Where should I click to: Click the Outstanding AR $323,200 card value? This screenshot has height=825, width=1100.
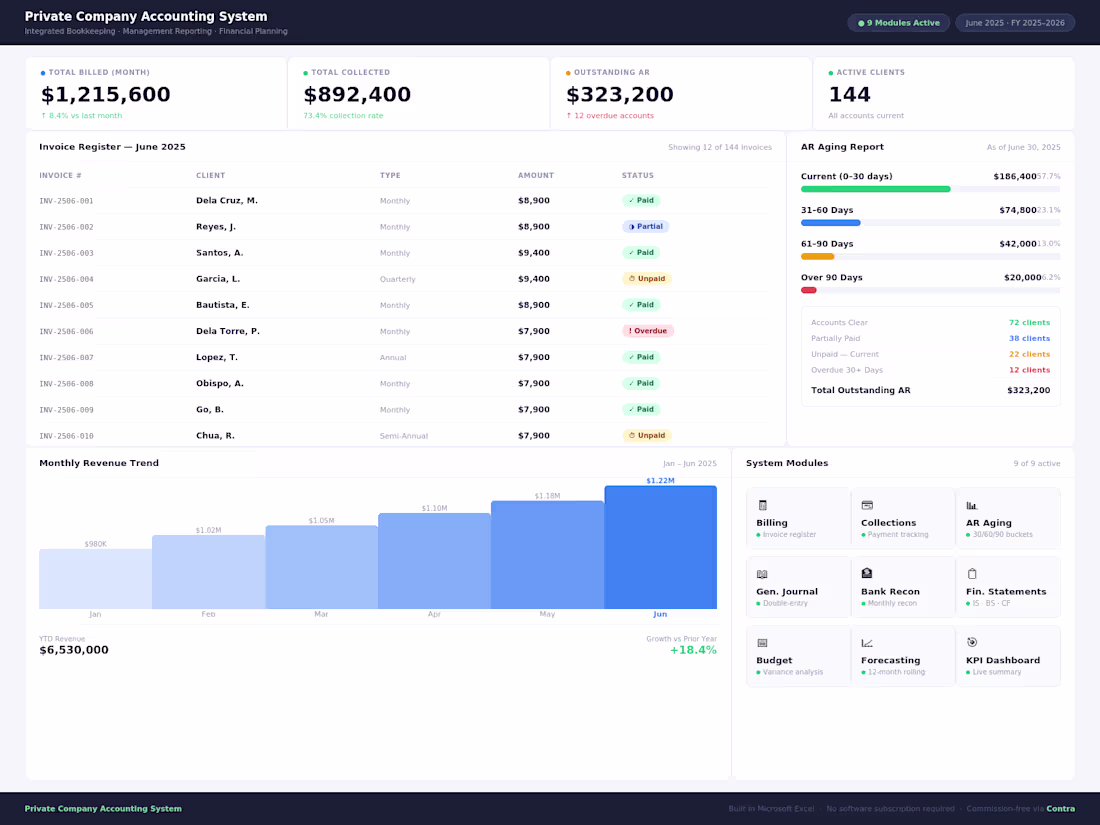coord(619,95)
